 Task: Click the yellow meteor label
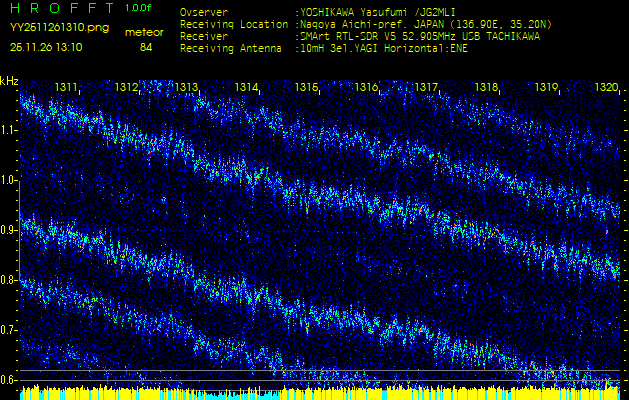click(144, 32)
